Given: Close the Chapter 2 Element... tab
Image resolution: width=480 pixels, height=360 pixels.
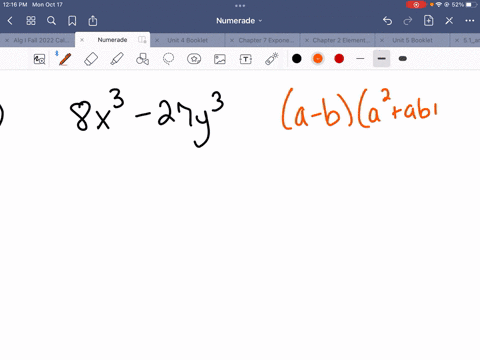Looking at the screenshot, I should [x=307, y=40].
